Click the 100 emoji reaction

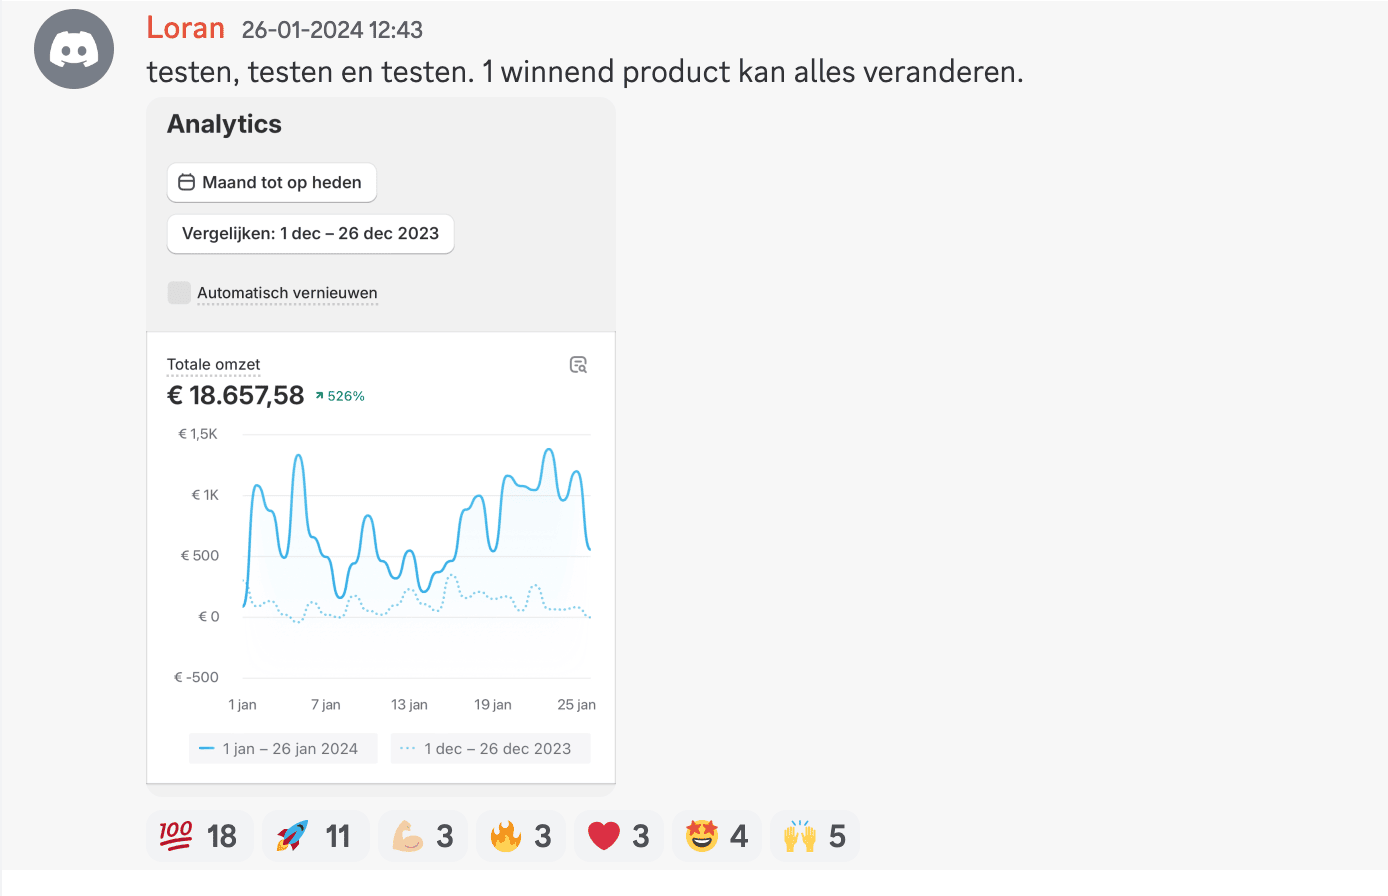197,836
